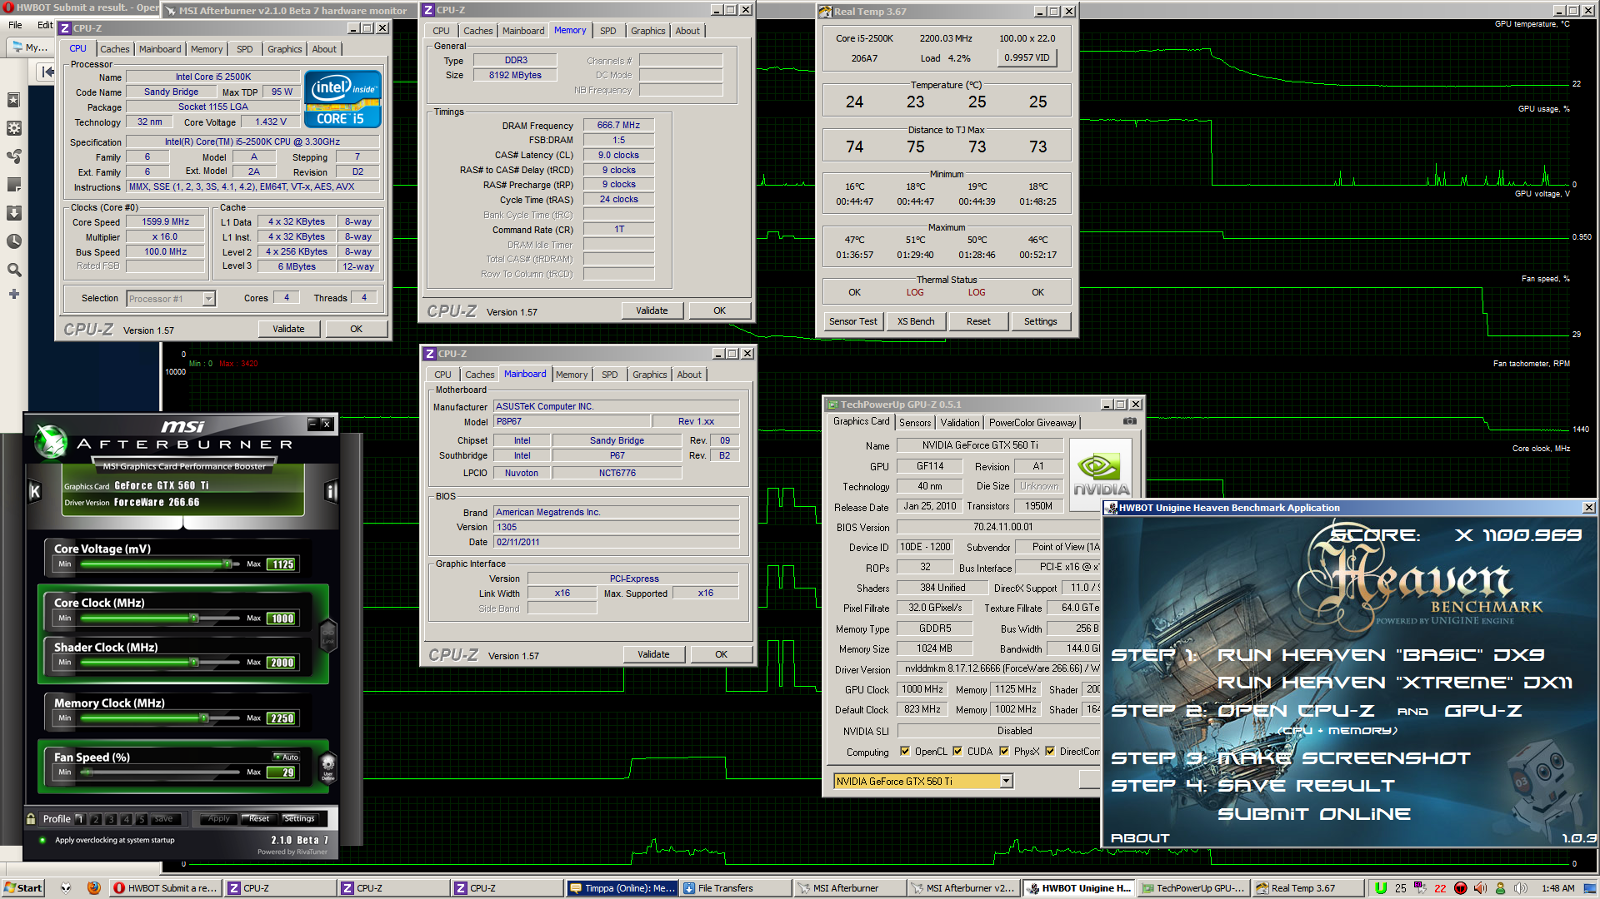This screenshot has height=899, width=1600.
Task: Open Afterburner Settings button
Action: point(299,819)
